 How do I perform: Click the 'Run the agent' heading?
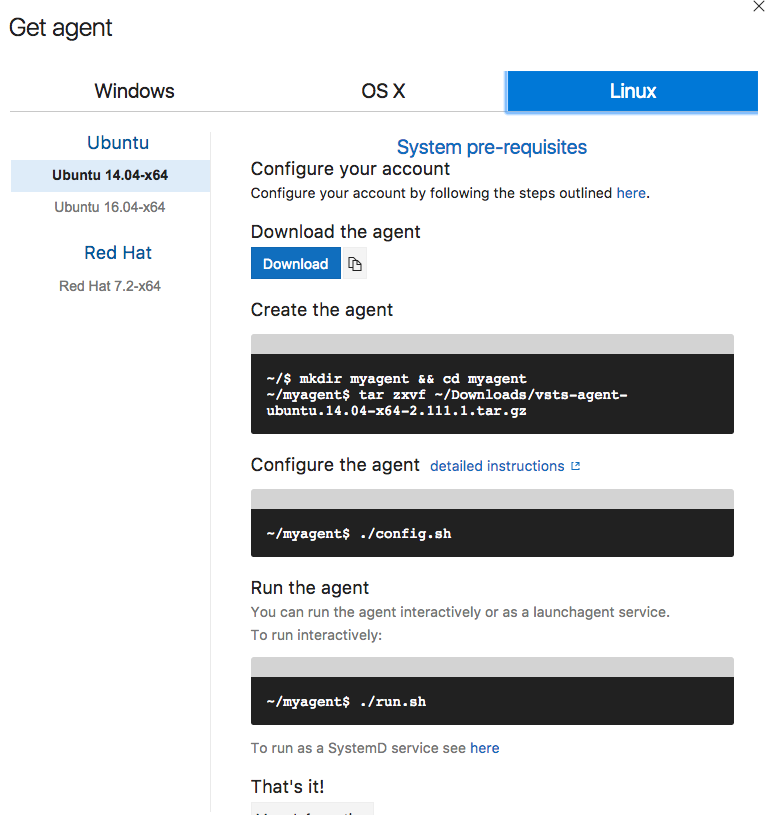click(x=310, y=588)
